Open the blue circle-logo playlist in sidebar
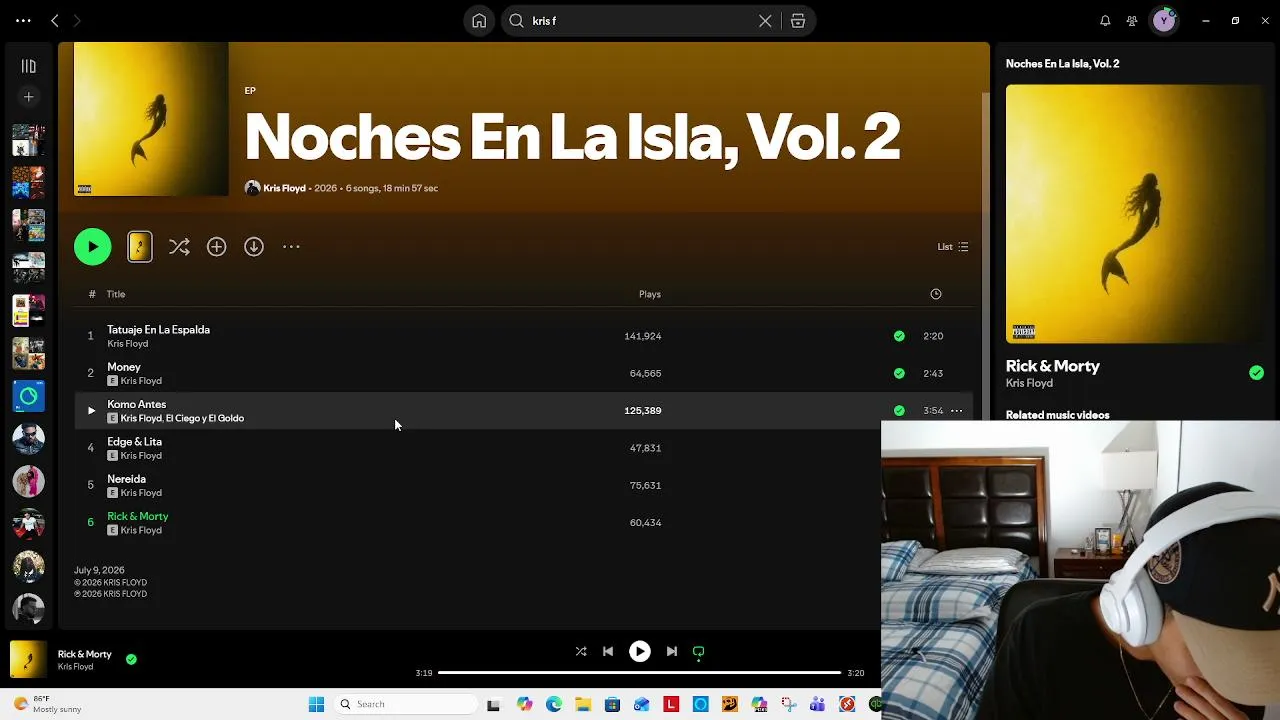Viewport: 1280px width, 720px height. (x=29, y=396)
